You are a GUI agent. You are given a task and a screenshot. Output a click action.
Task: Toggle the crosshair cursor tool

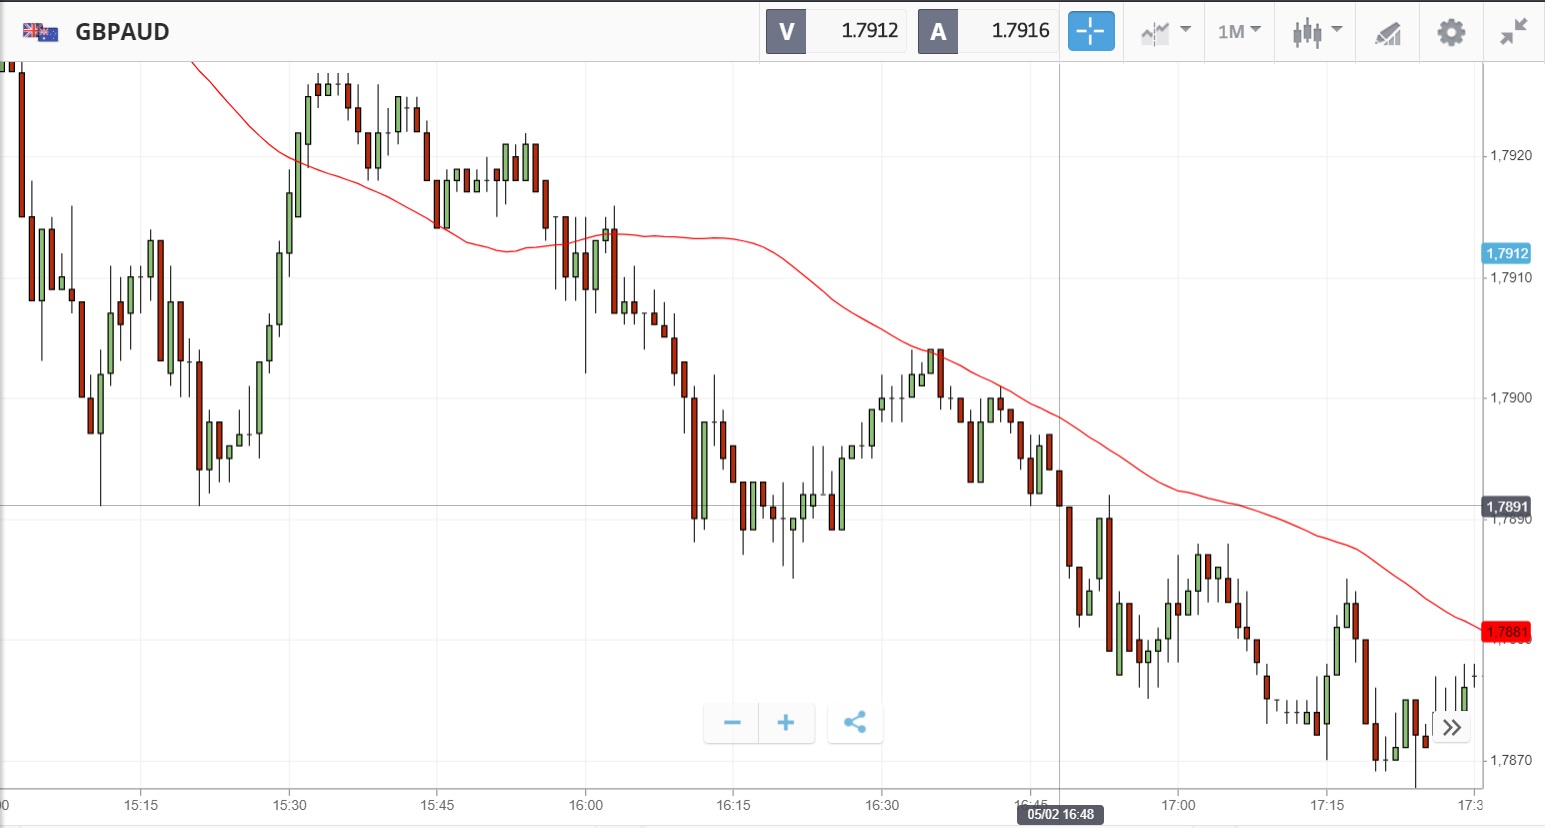[1091, 31]
